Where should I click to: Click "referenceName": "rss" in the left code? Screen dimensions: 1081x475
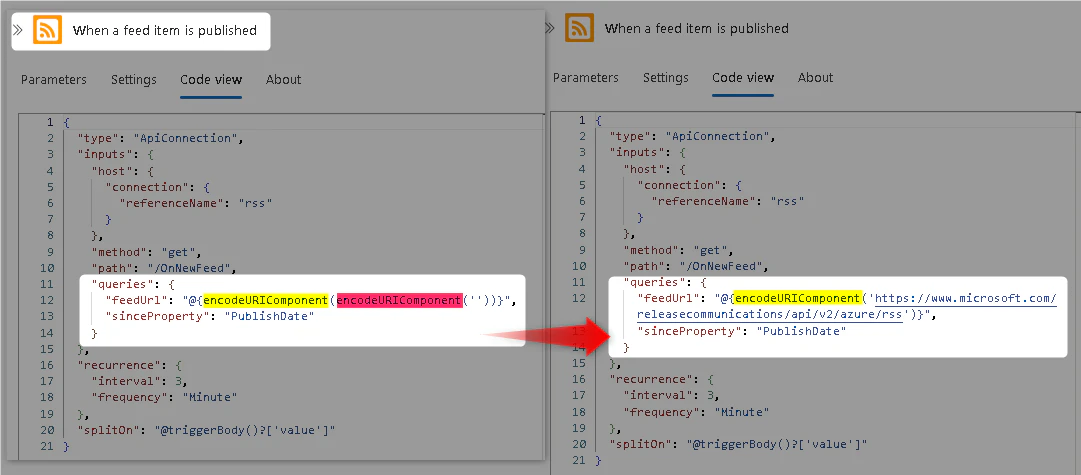tap(196, 203)
